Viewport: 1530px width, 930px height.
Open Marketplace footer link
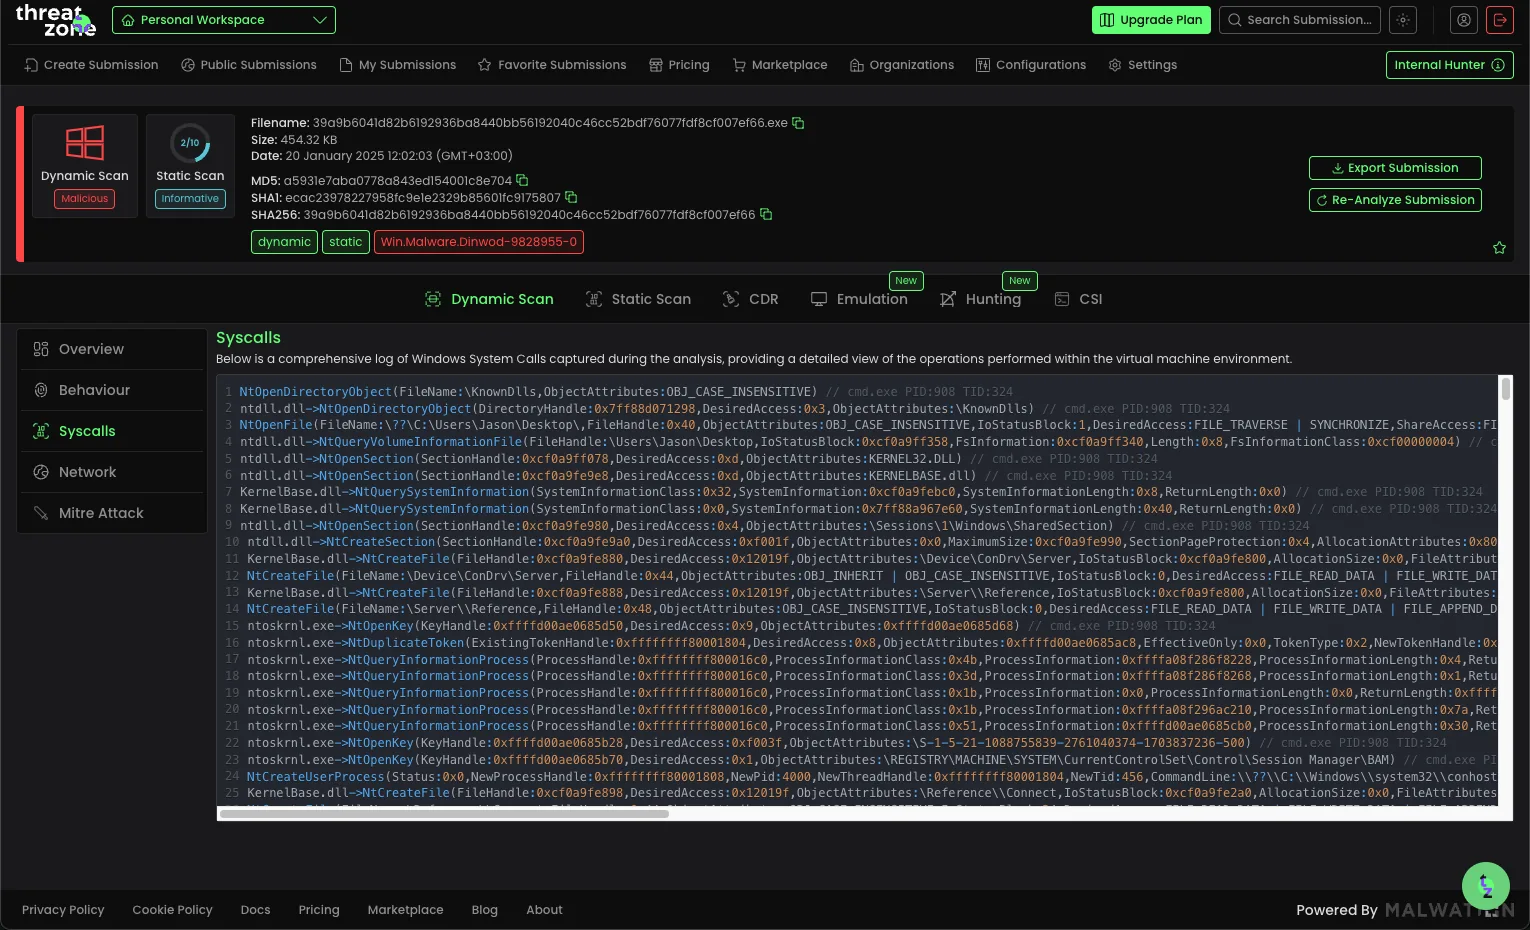(x=406, y=910)
